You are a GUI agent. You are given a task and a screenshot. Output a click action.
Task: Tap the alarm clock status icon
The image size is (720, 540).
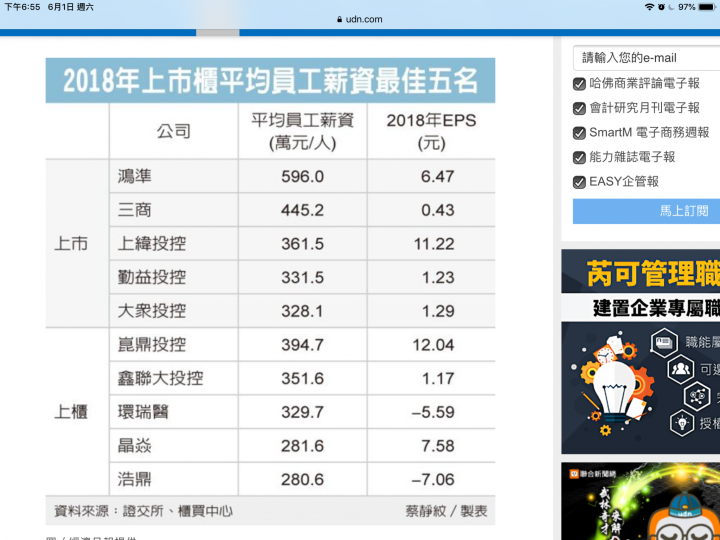click(661, 7)
